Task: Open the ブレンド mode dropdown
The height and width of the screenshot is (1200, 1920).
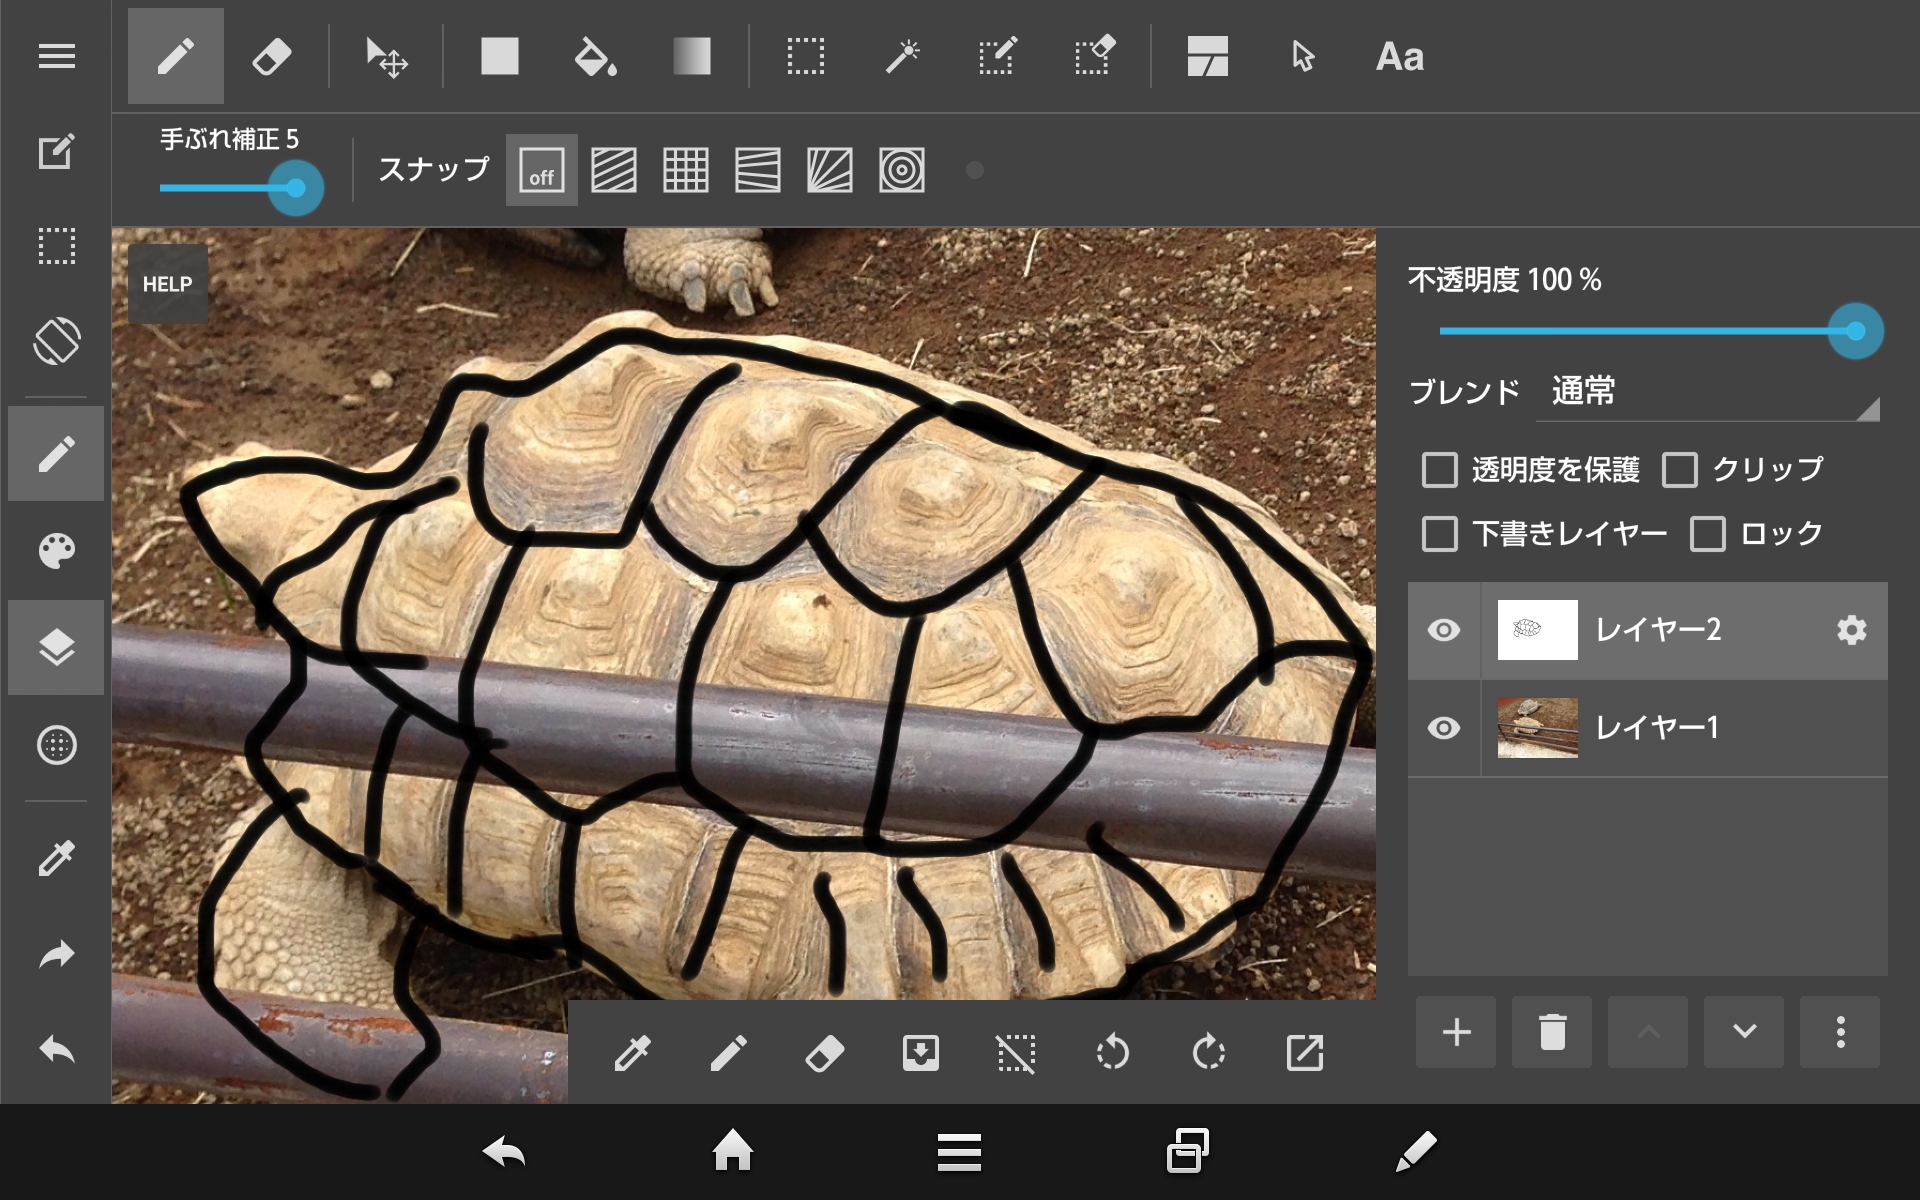Action: [x=1708, y=393]
